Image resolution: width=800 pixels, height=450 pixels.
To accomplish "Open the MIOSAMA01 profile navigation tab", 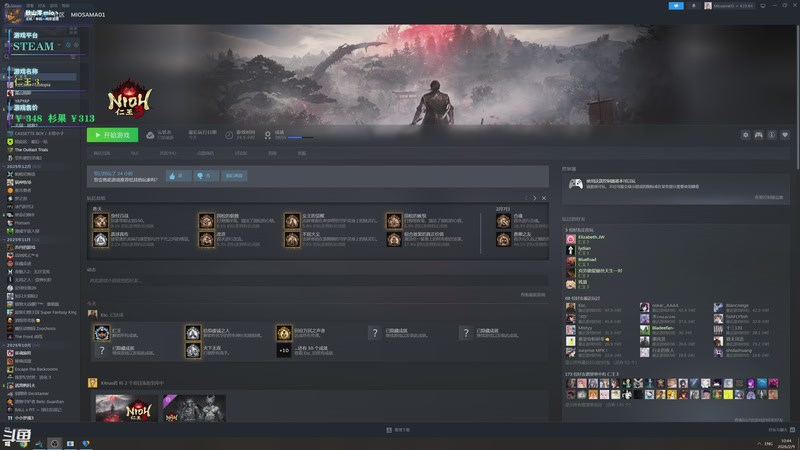I will (88, 15).
